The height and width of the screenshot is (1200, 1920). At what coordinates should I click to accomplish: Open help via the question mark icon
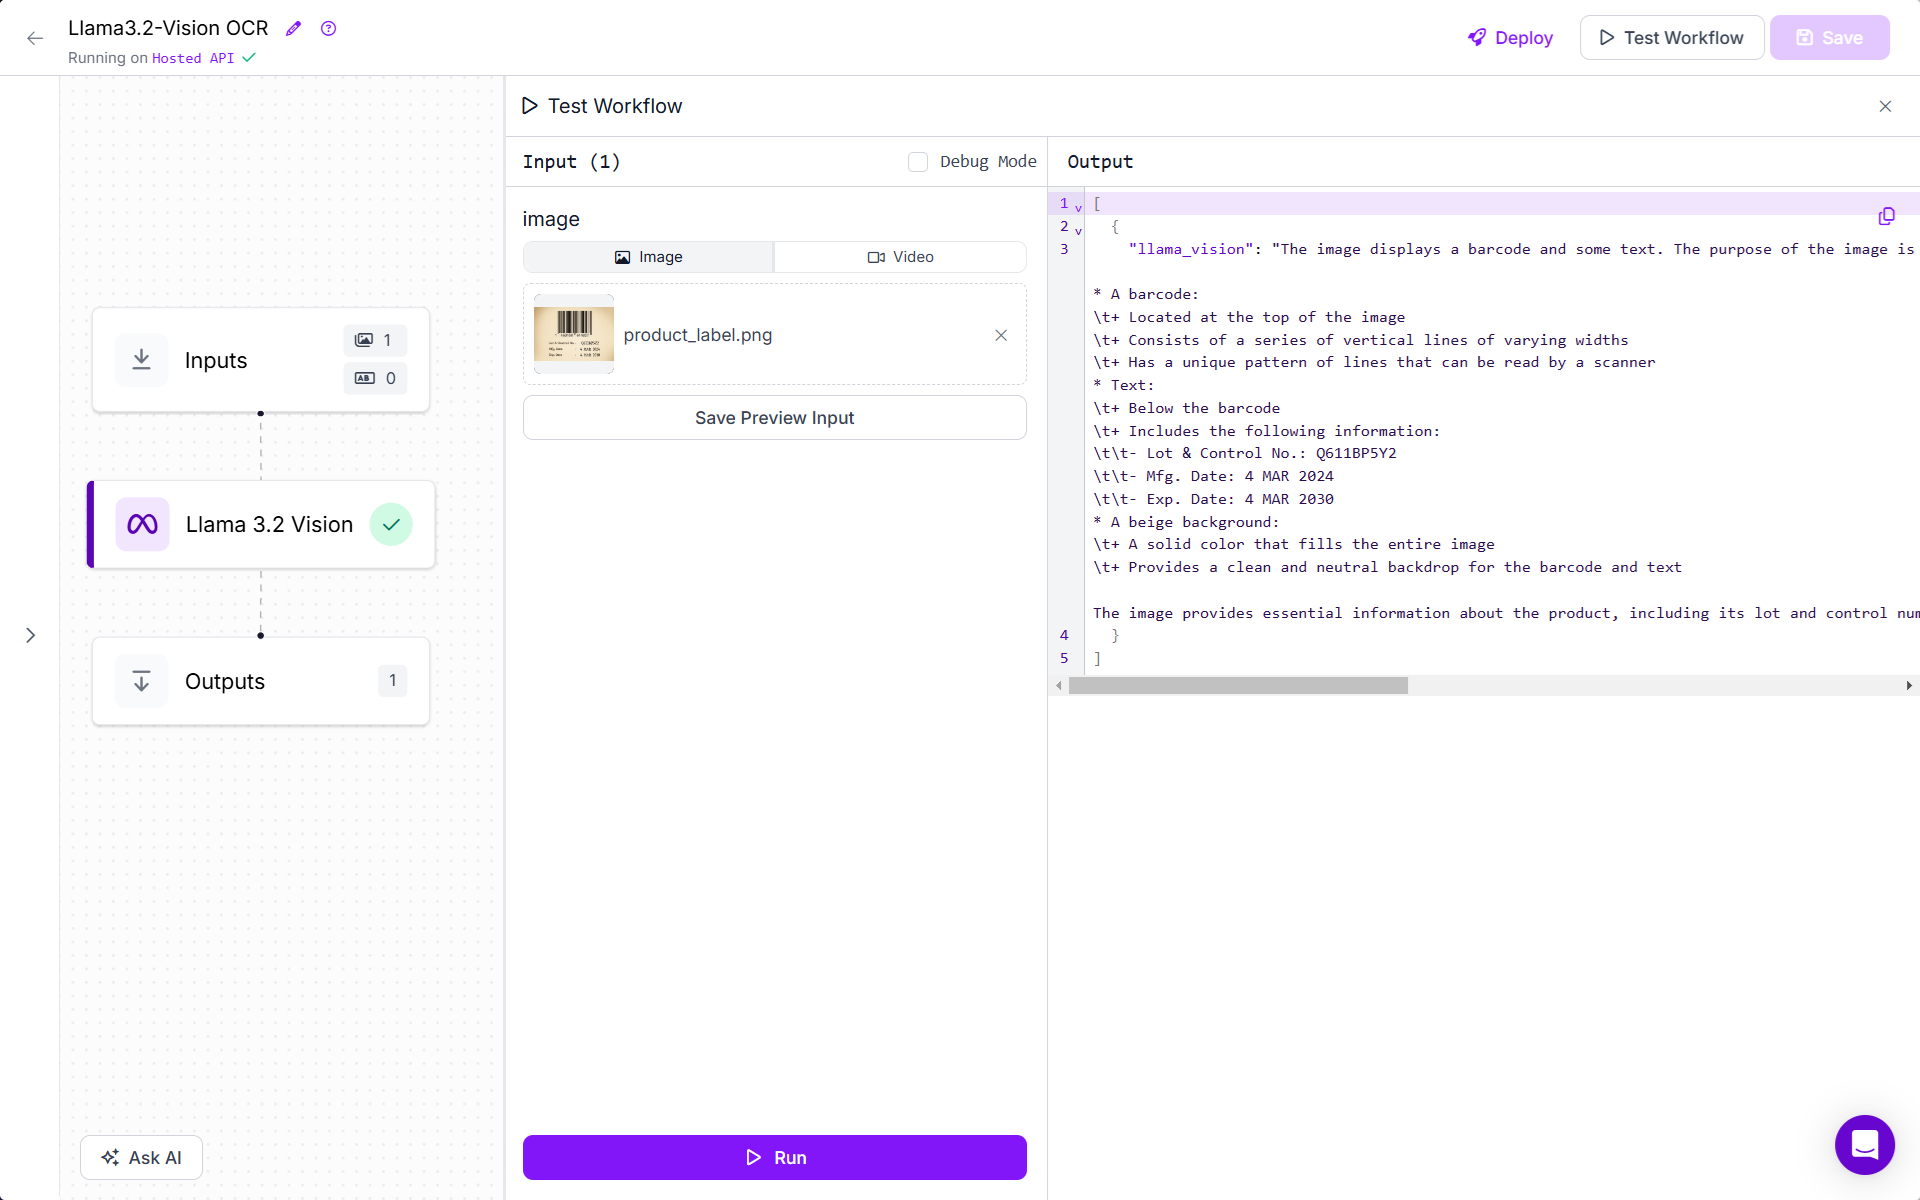pyautogui.click(x=328, y=28)
